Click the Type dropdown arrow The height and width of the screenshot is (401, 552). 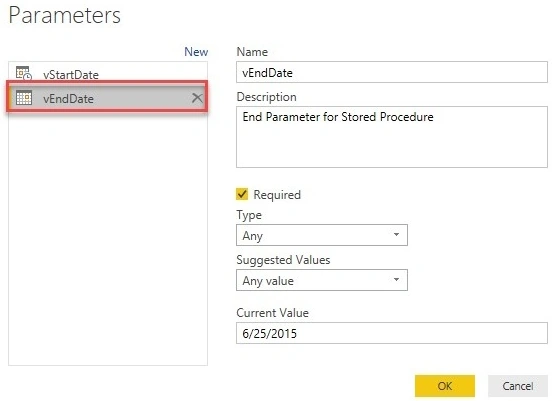pyautogui.click(x=396, y=234)
